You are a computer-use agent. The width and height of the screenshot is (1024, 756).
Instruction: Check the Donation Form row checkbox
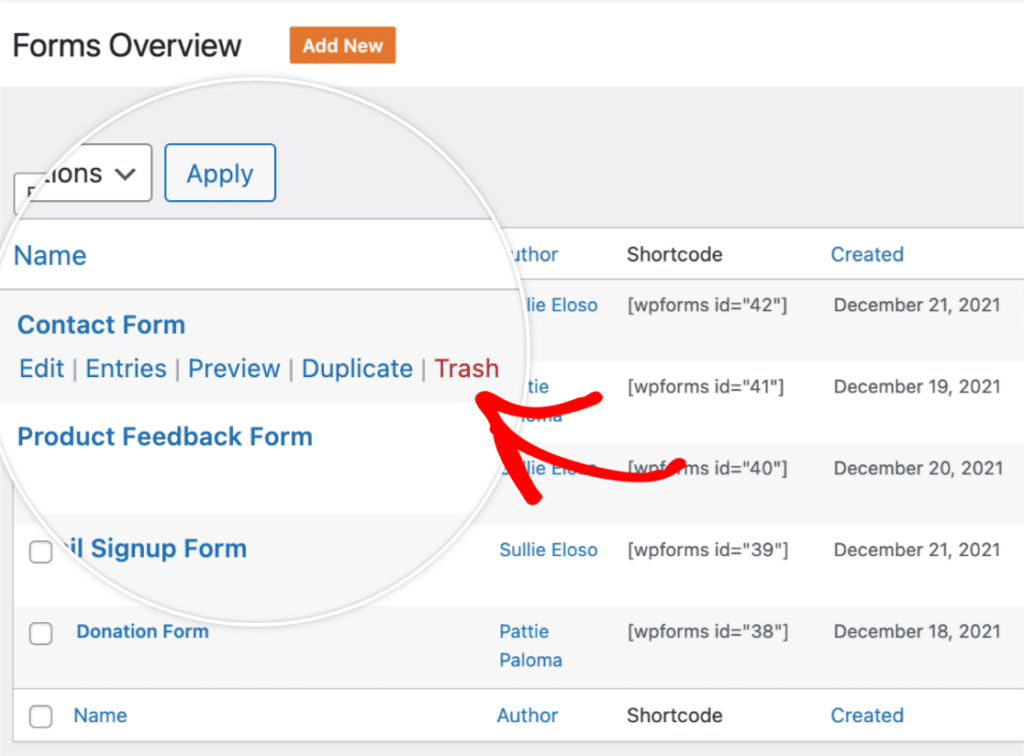tap(41, 633)
